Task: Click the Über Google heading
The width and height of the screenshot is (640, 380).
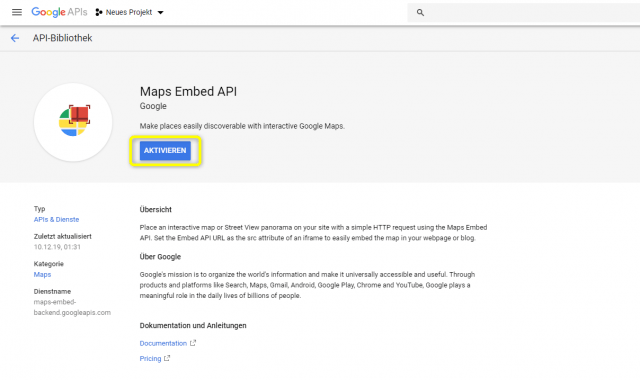Action: pyautogui.click(x=160, y=257)
